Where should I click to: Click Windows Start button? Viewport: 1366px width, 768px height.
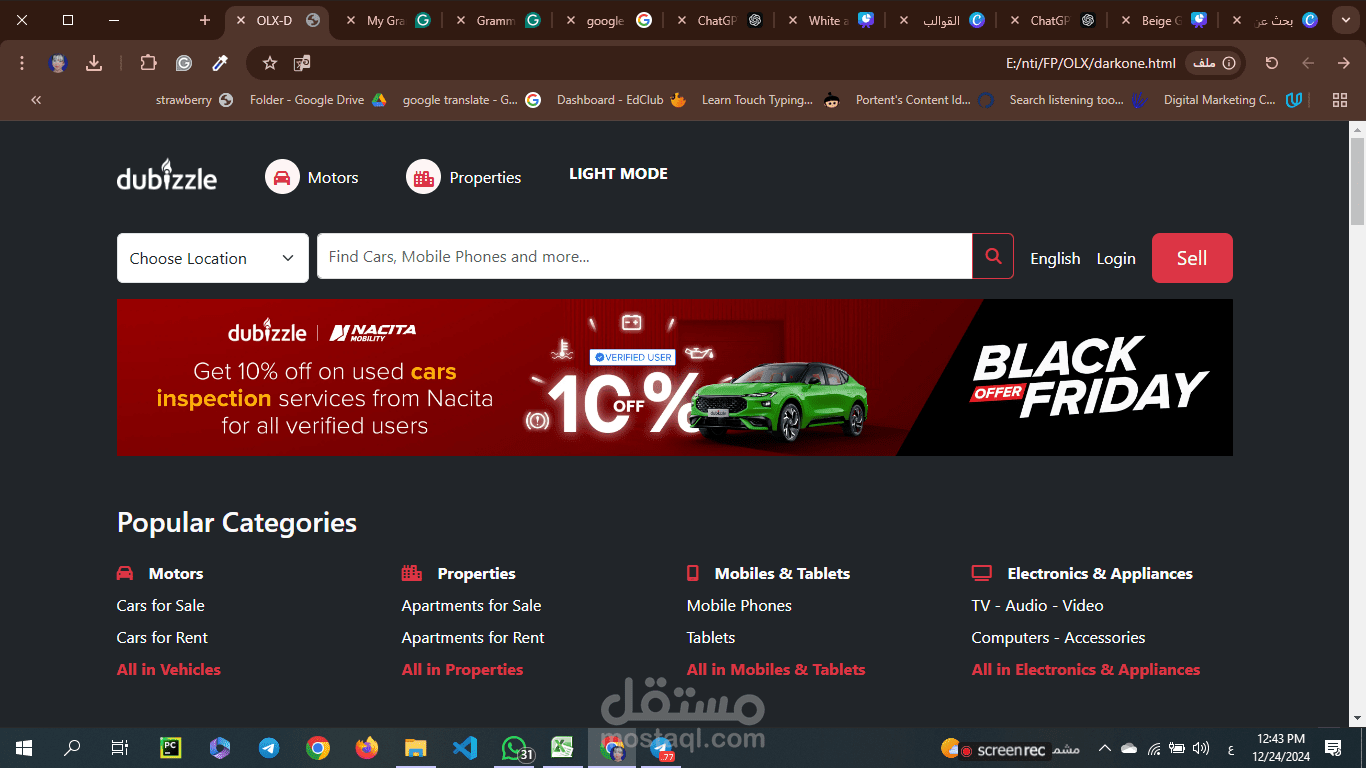(24, 747)
